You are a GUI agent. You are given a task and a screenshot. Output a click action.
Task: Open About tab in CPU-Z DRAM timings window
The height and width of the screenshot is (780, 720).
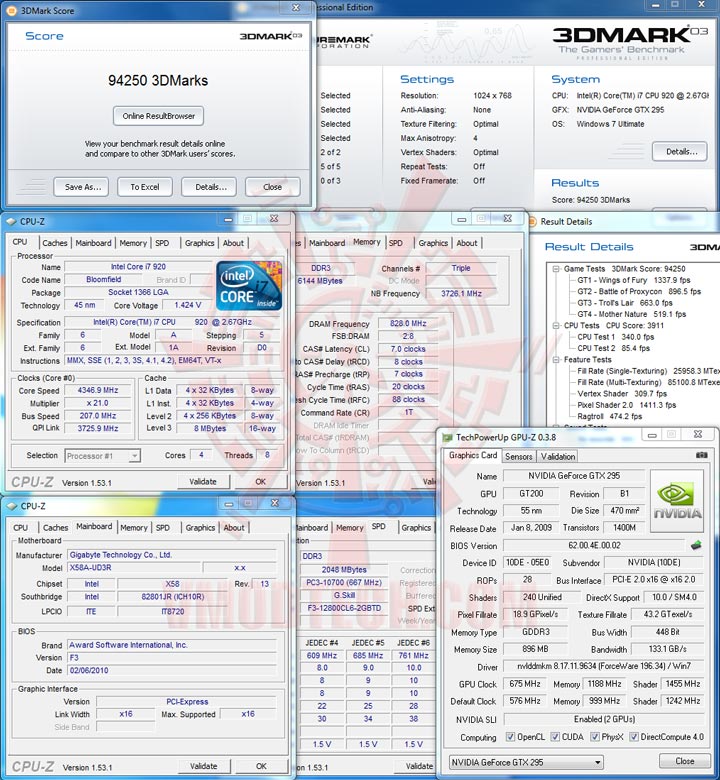tap(467, 243)
